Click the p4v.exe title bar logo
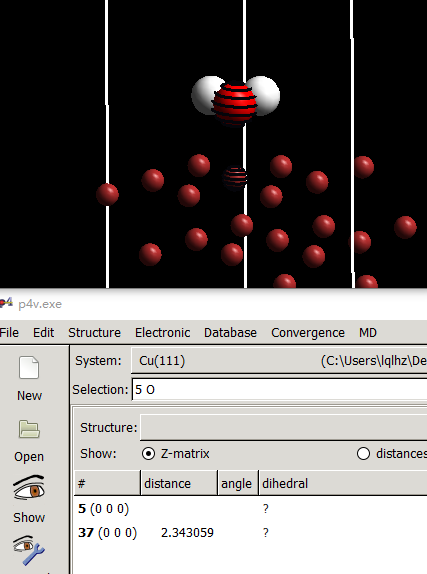The height and width of the screenshot is (574, 427). click(x=6, y=303)
